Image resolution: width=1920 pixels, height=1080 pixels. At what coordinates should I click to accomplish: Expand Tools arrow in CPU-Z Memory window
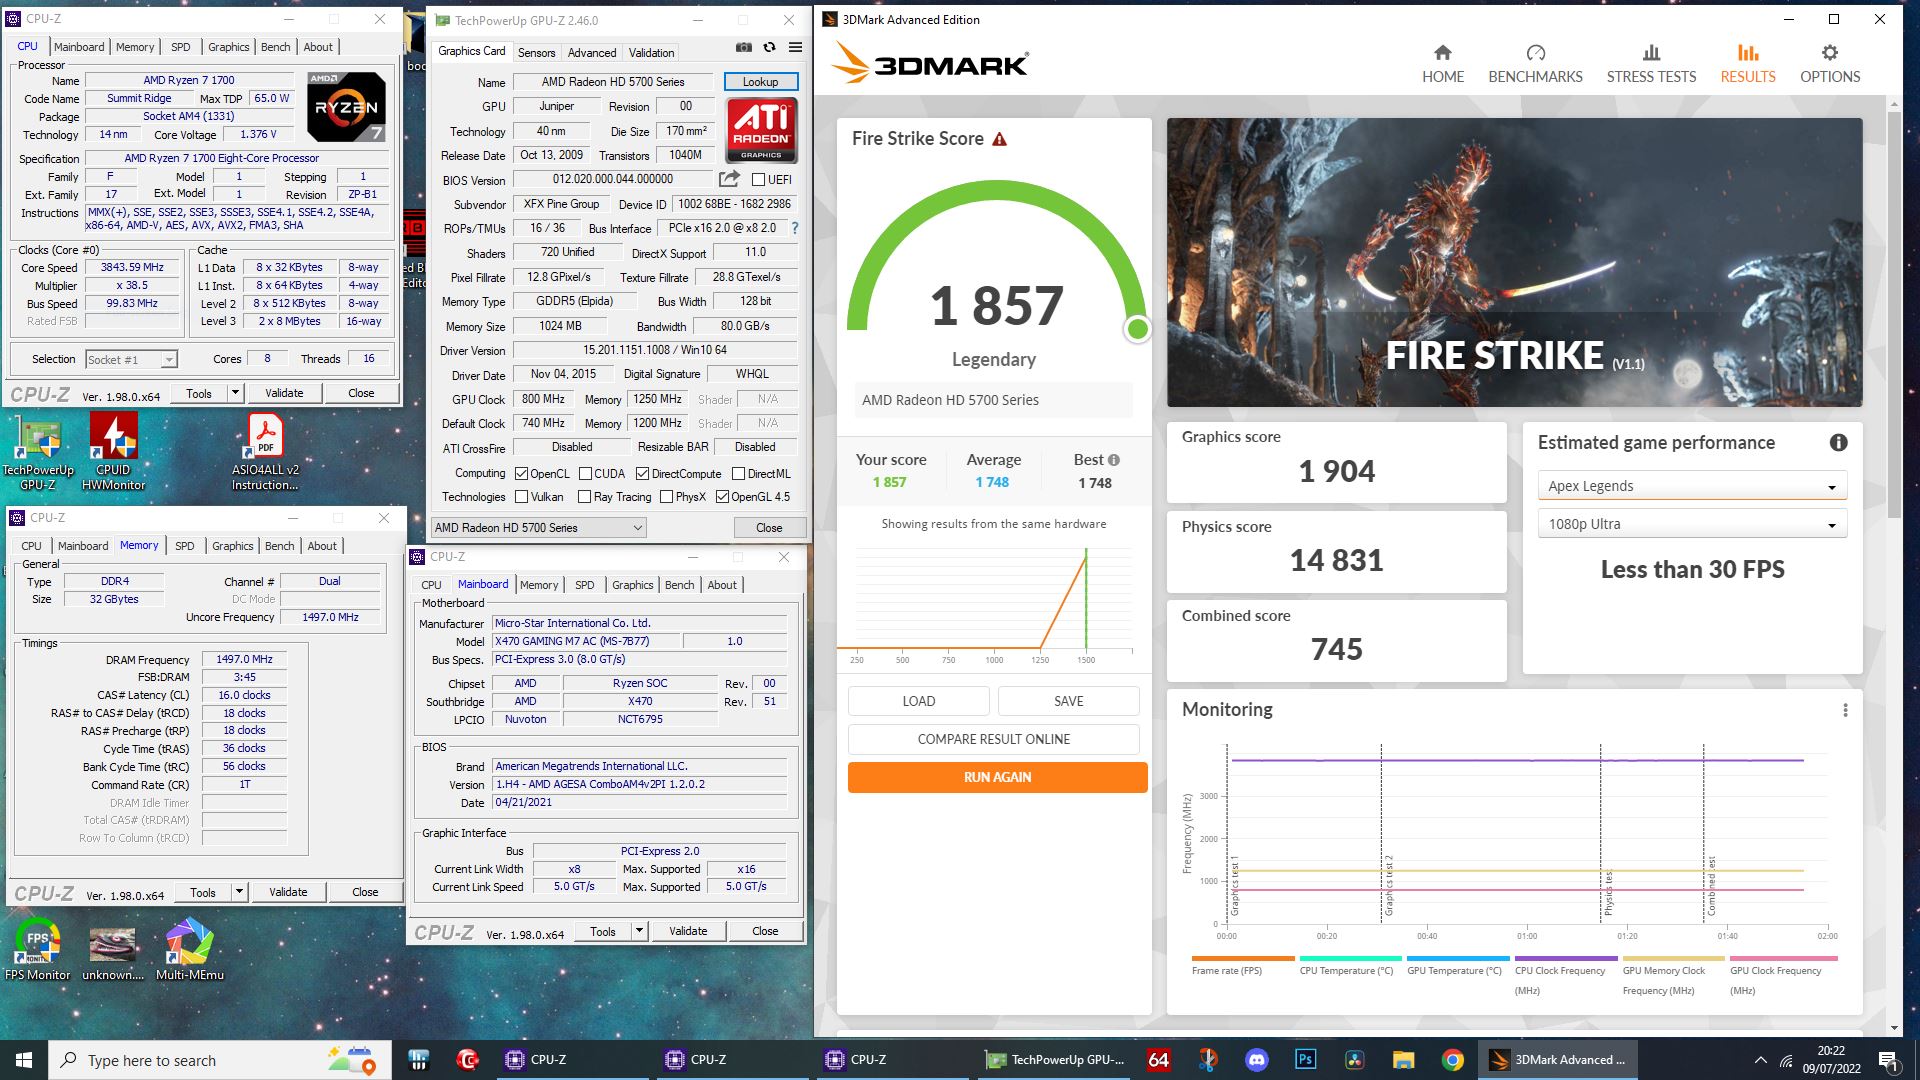click(240, 892)
